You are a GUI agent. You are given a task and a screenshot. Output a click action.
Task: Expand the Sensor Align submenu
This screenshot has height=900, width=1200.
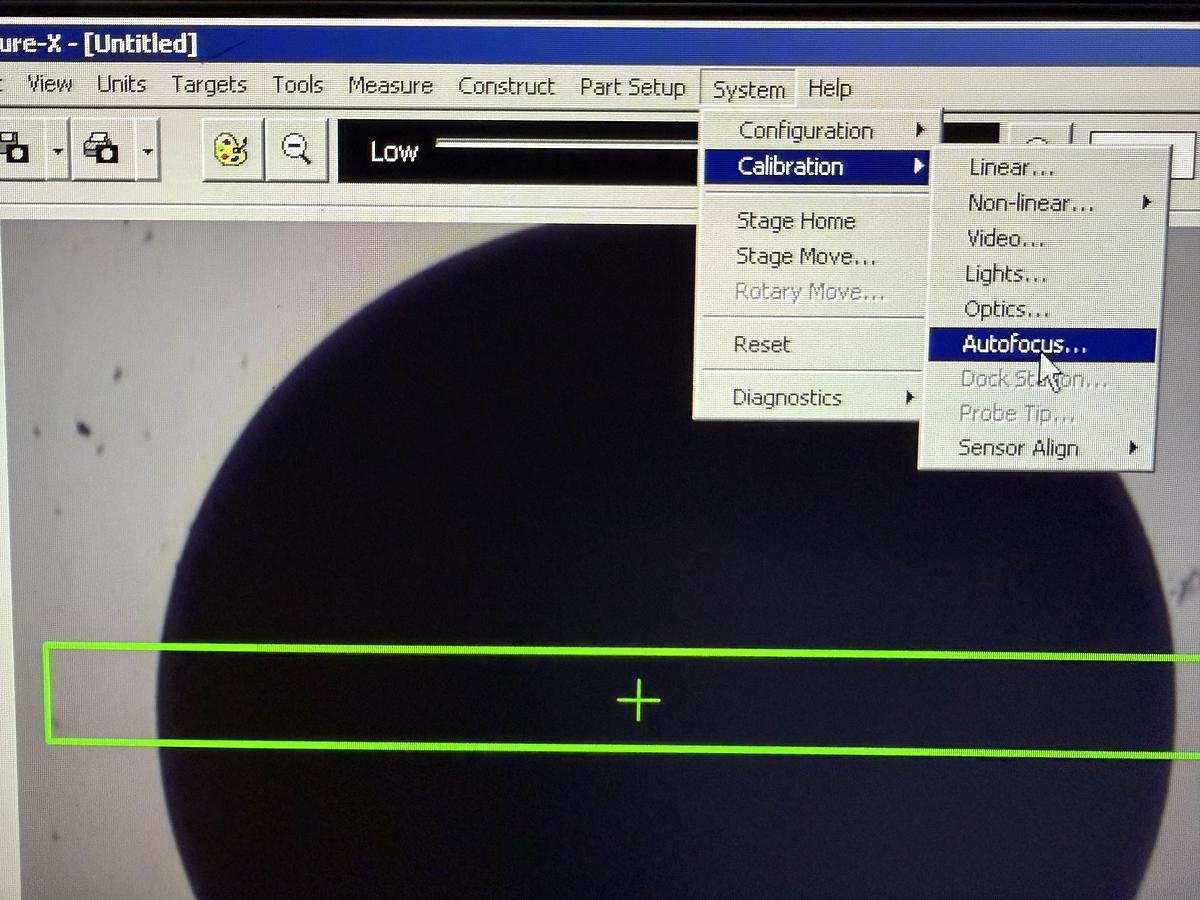(x=1037, y=448)
